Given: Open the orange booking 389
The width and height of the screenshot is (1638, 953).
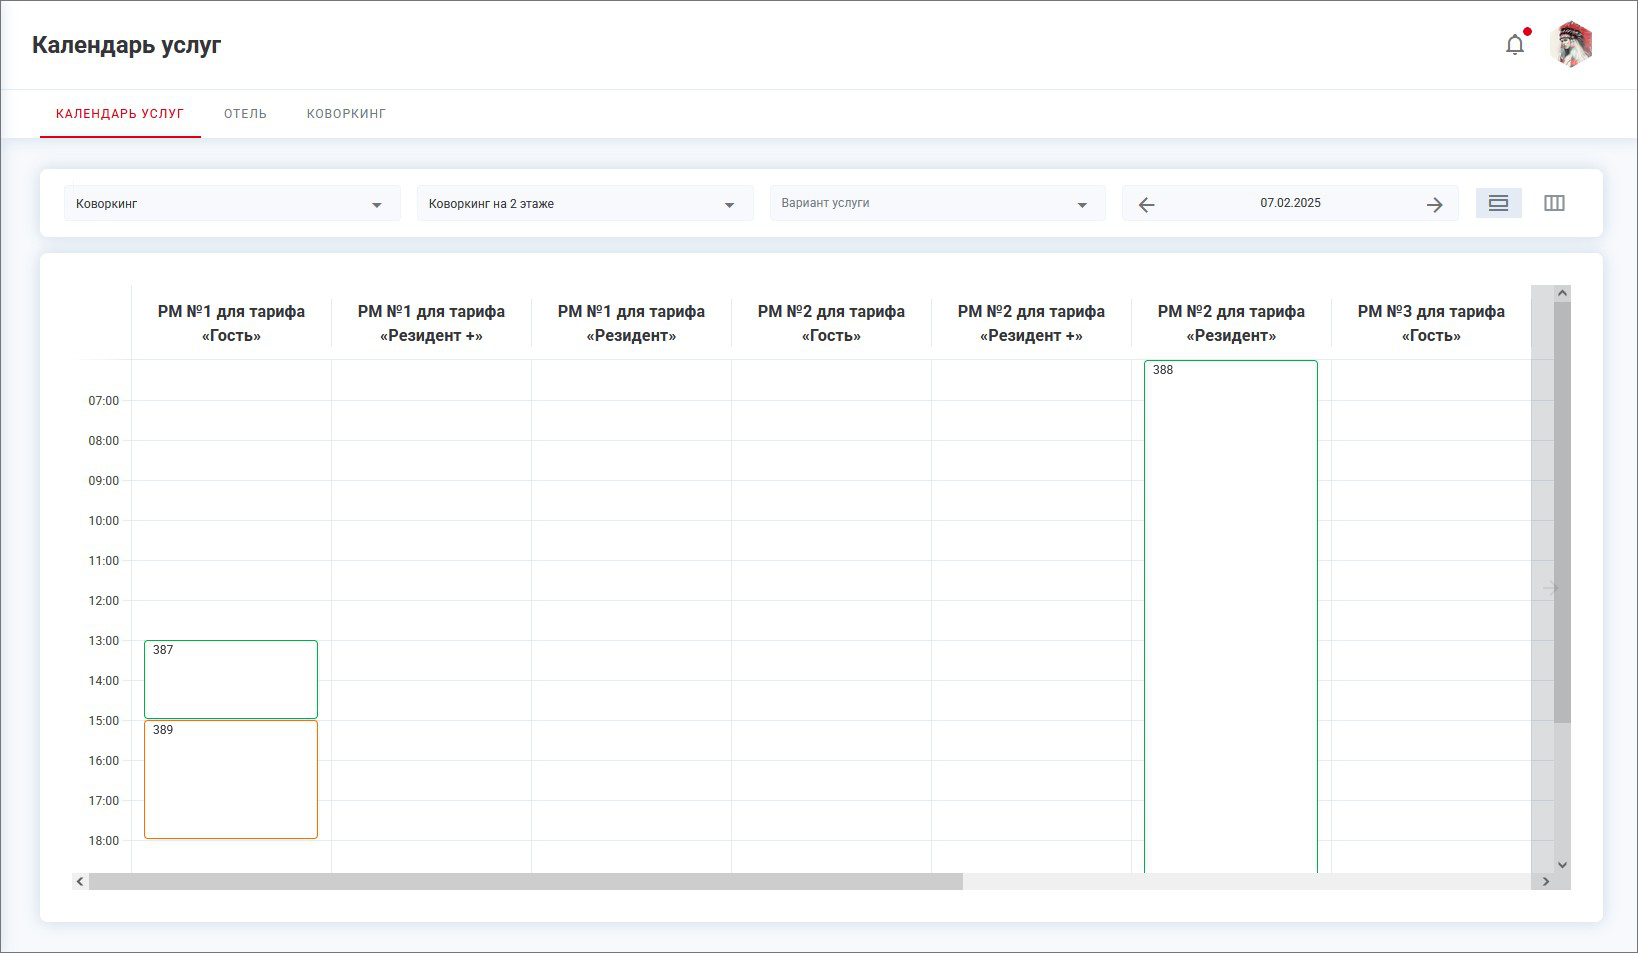Looking at the screenshot, I should pos(231,779).
